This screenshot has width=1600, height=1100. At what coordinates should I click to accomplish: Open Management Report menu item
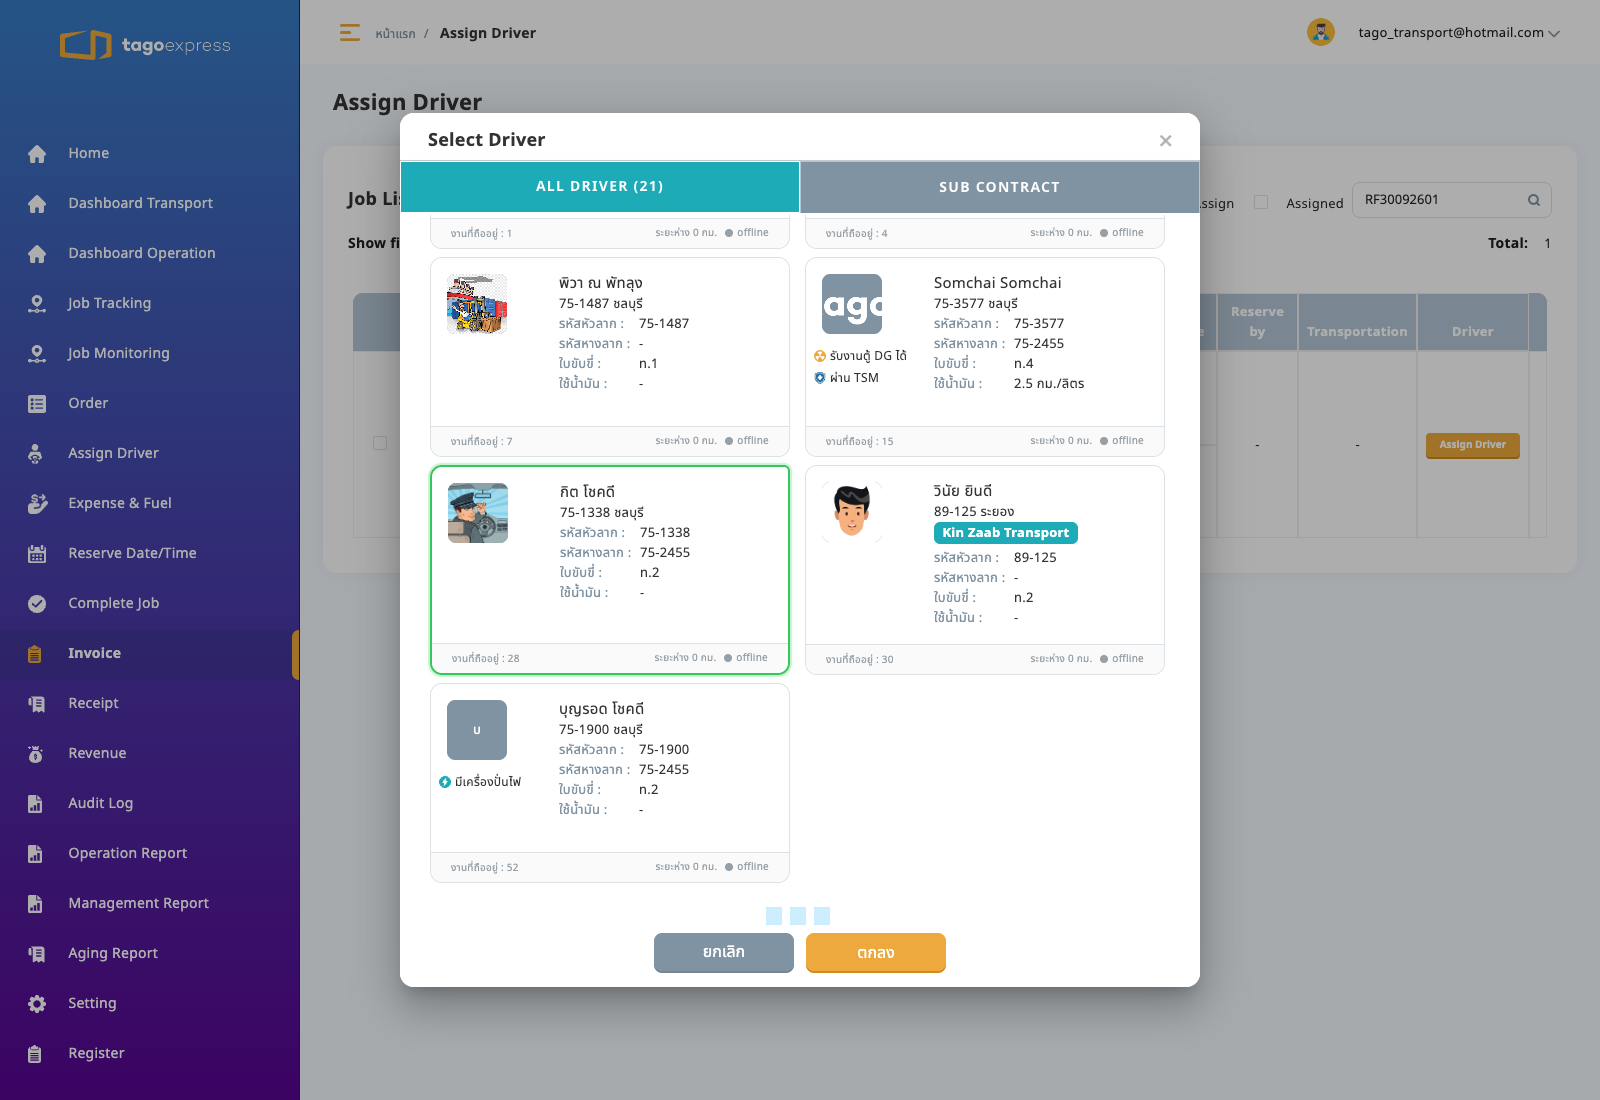coord(138,904)
